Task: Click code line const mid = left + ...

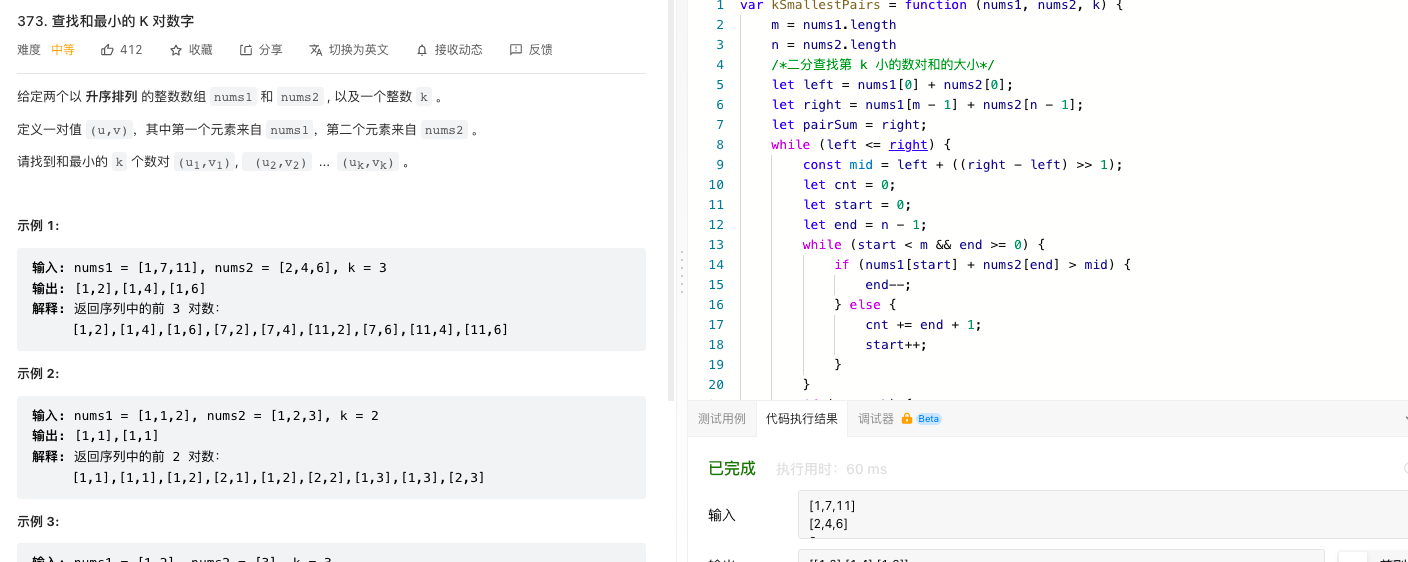Action: pyautogui.click(x=962, y=165)
